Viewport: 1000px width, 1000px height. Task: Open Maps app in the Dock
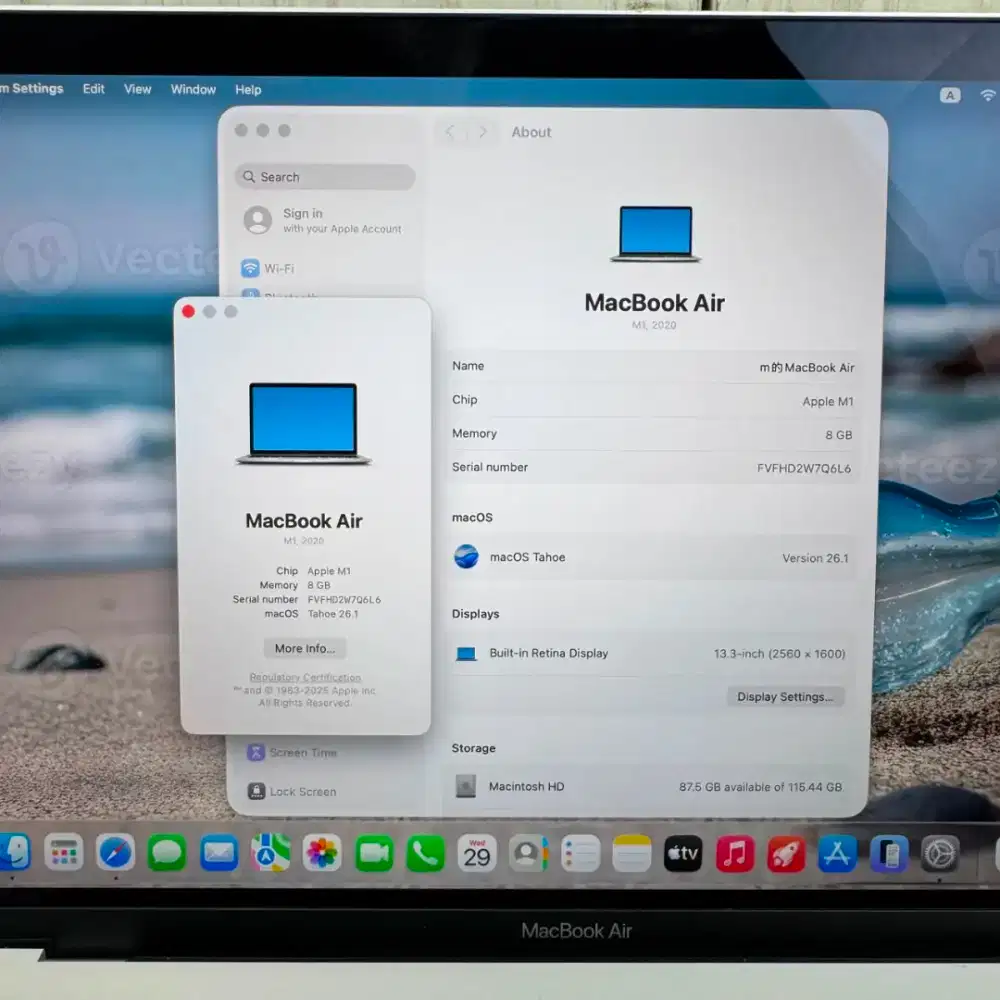pos(270,853)
